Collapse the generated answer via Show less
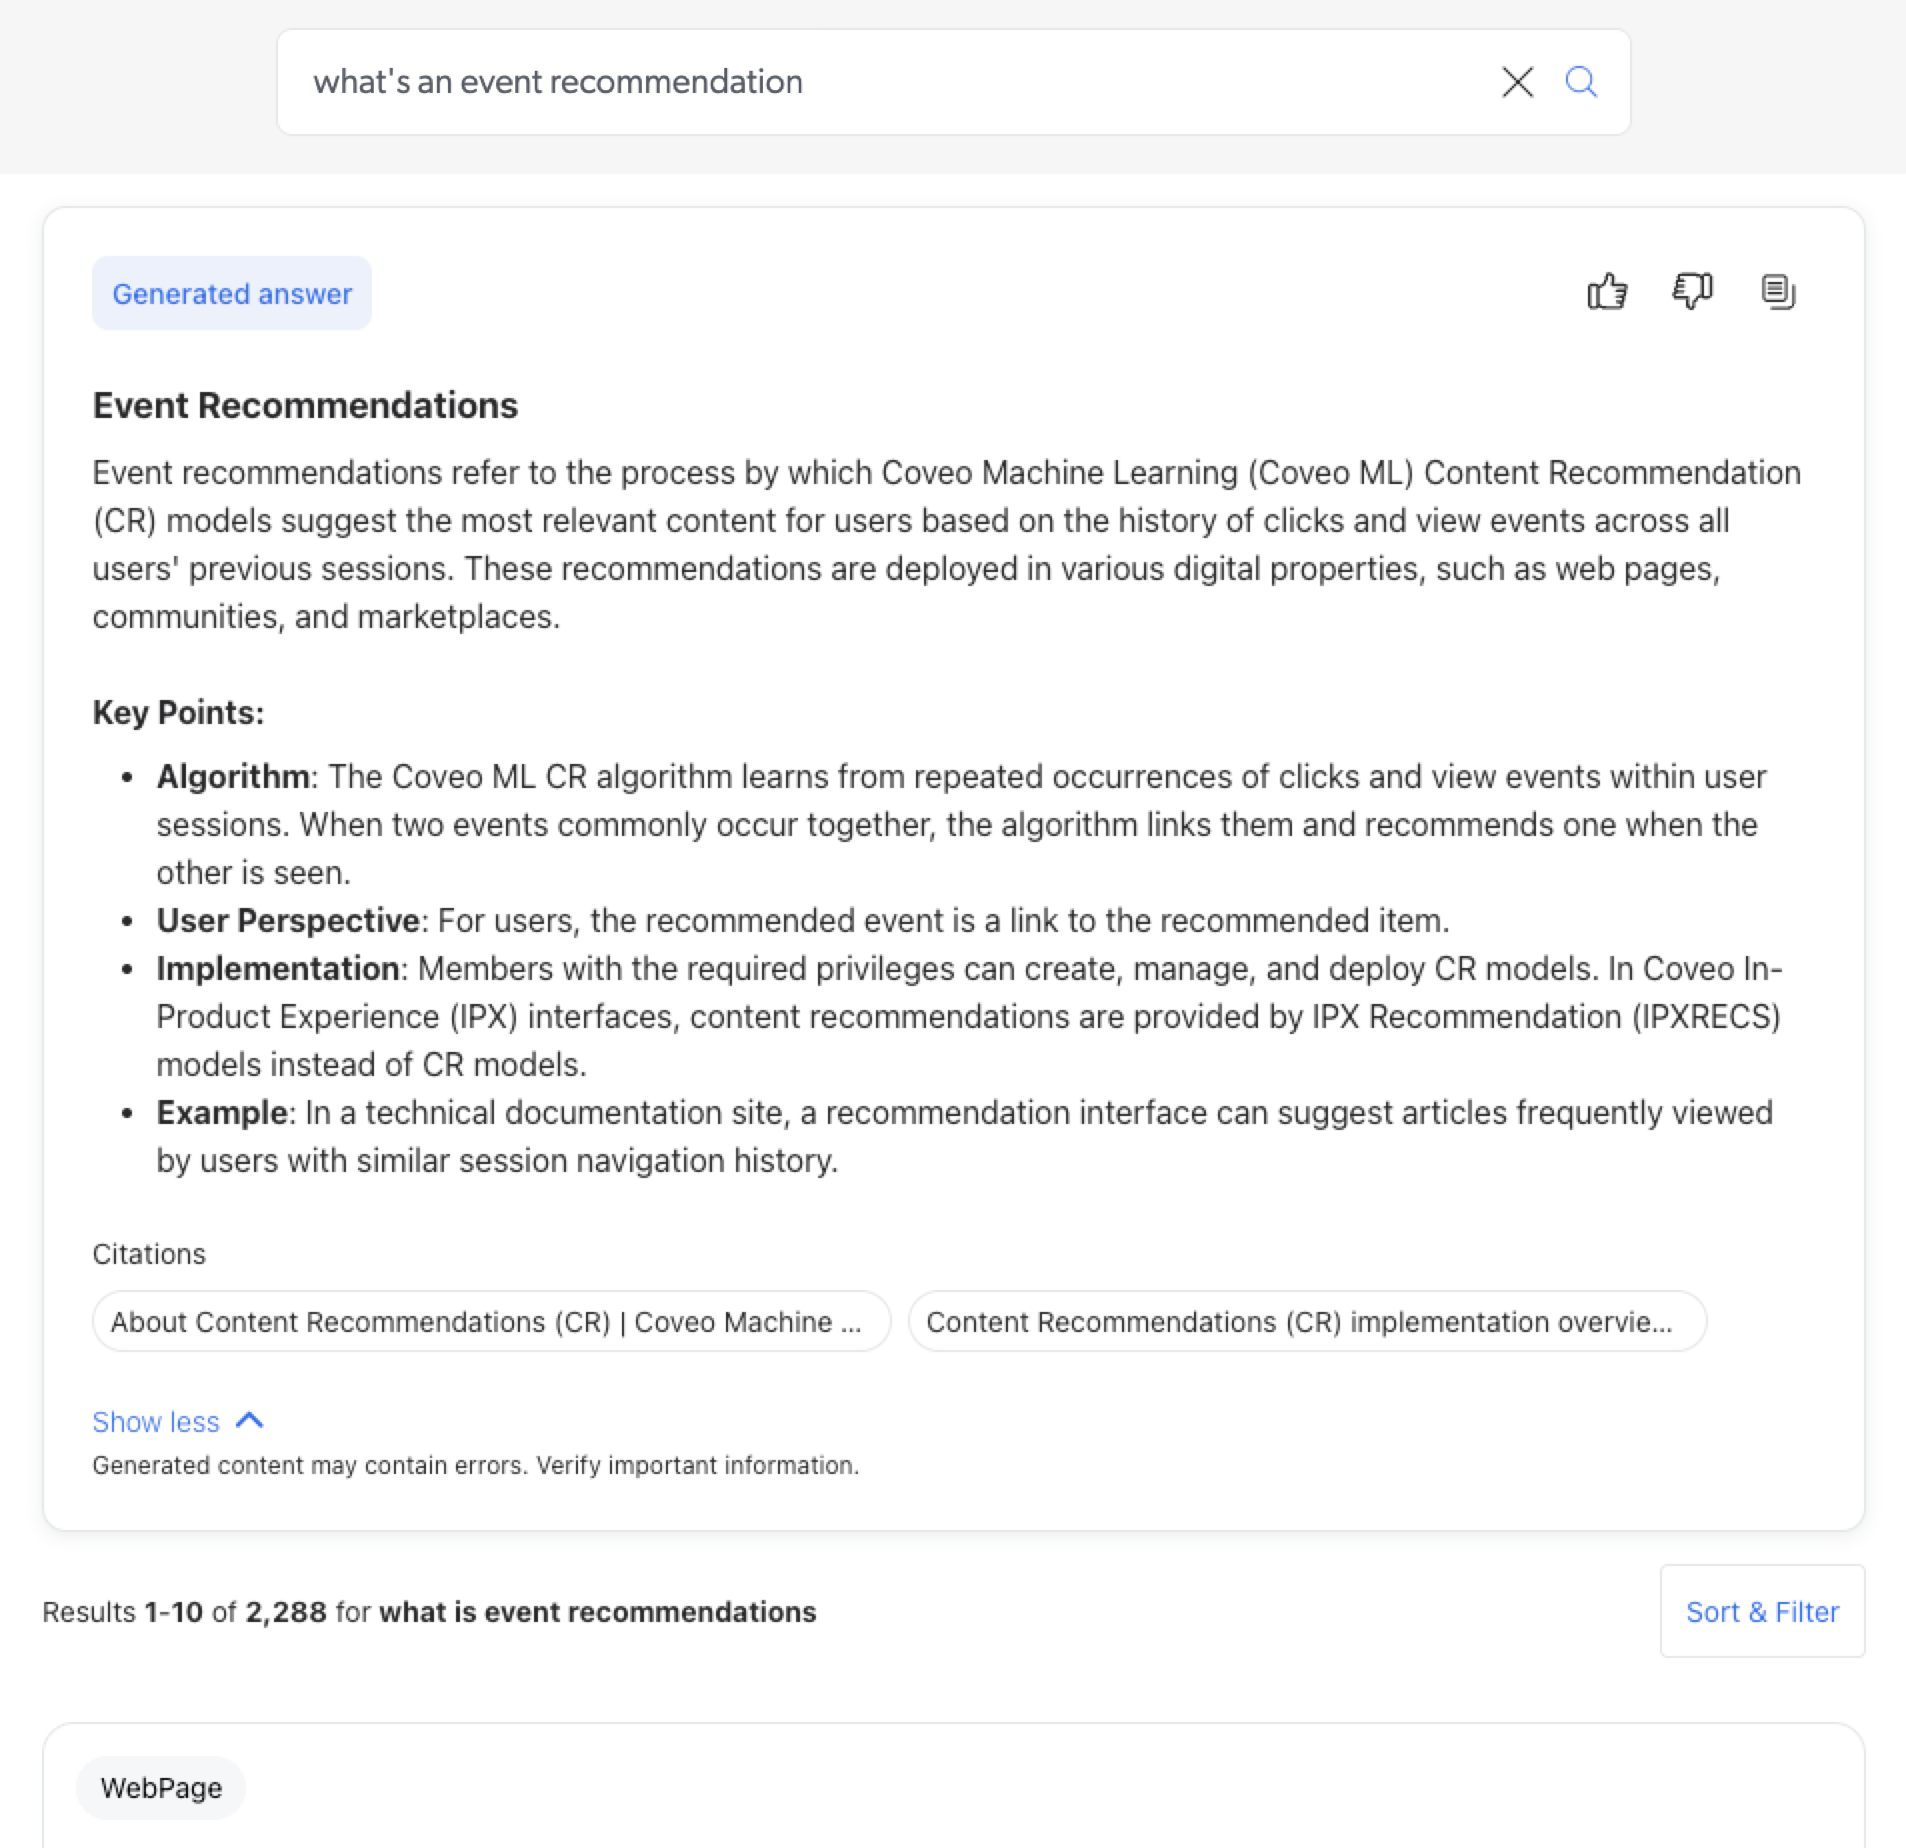This screenshot has height=1848, width=1906. [156, 1420]
